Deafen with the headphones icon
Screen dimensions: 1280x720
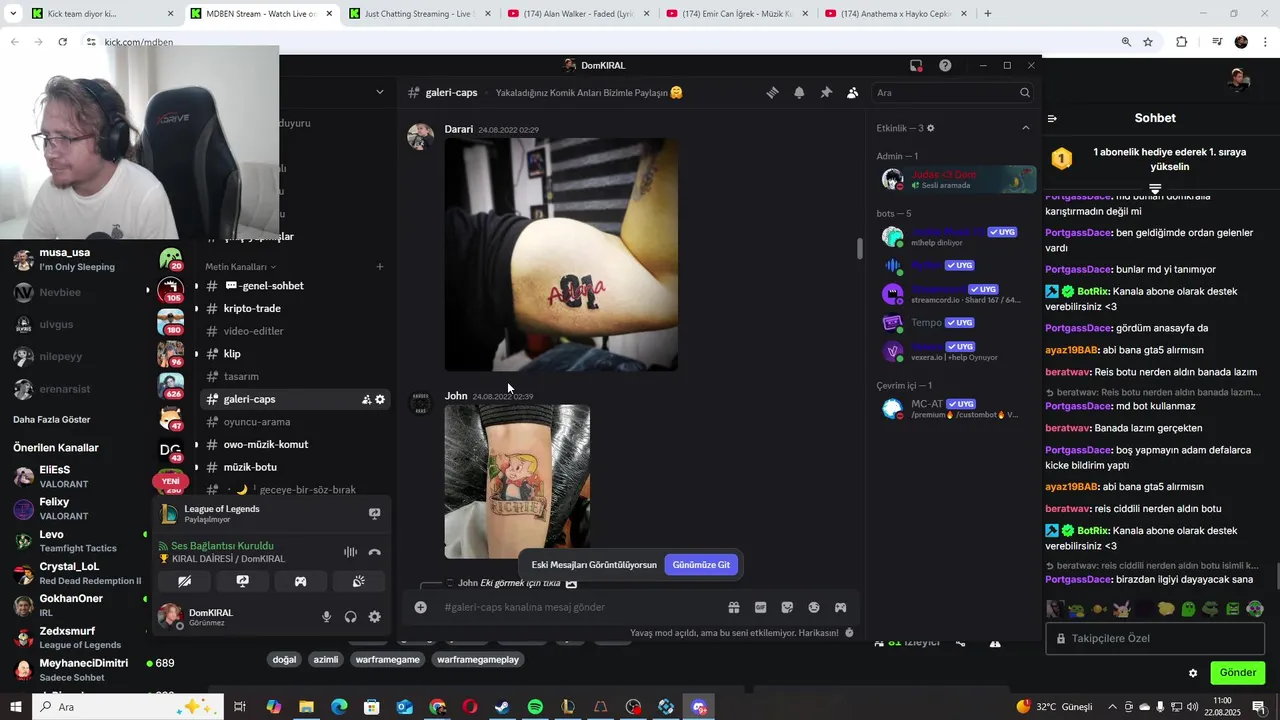coord(350,617)
